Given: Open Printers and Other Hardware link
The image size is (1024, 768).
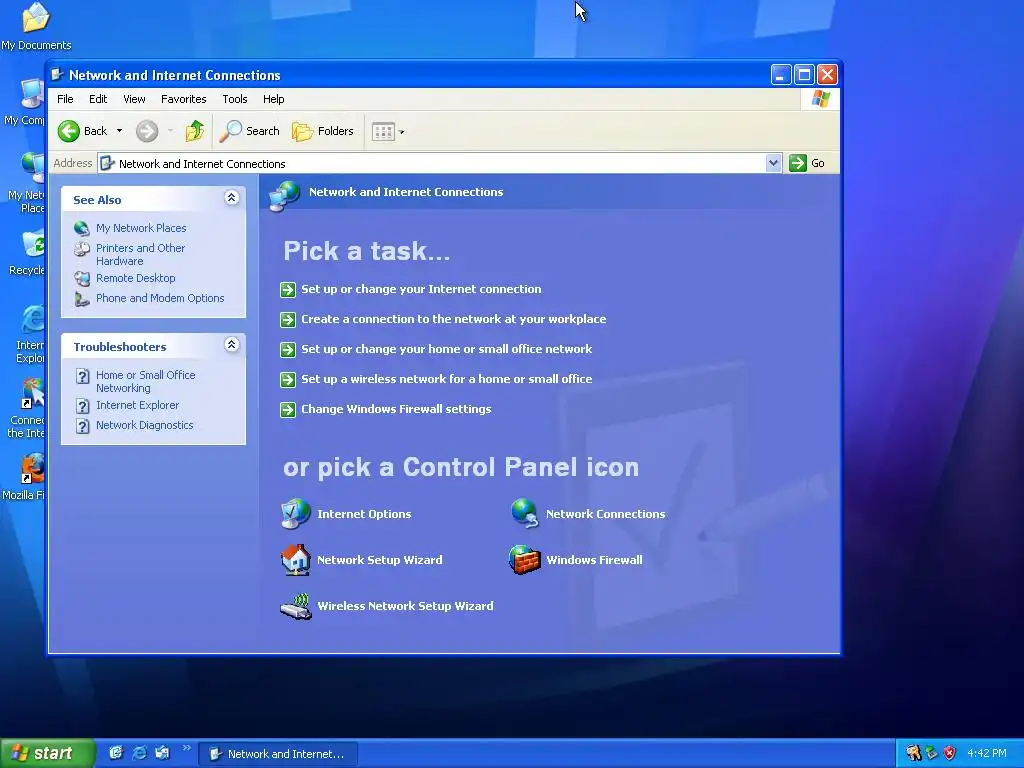Looking at the screenshot, I should (140, 255).
